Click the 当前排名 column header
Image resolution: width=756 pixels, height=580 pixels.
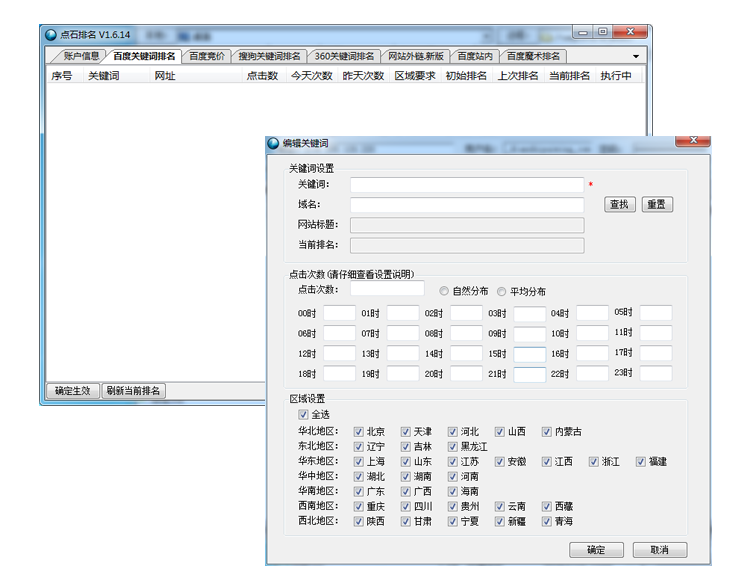(x=569, y=76)
